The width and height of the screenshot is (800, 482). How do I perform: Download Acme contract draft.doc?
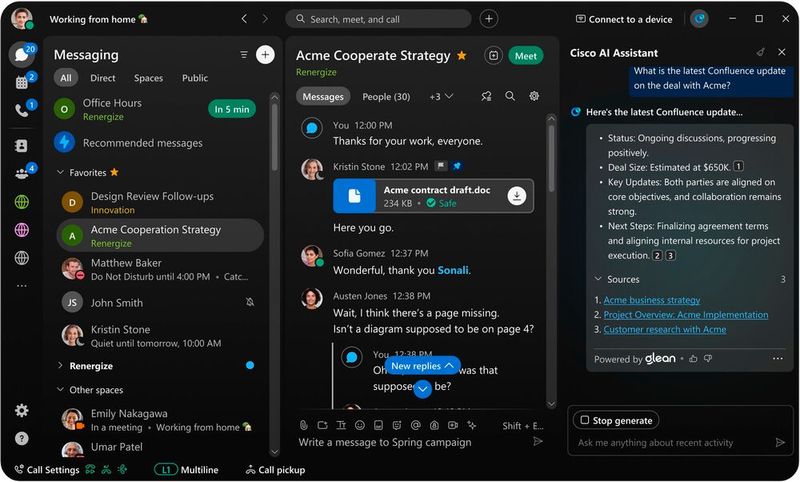(516, 196)
